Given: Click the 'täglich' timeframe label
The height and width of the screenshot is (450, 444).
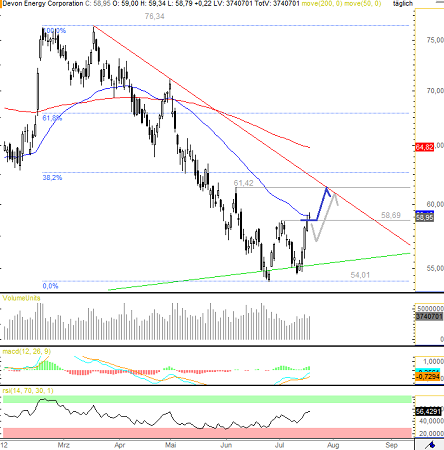Looking at the screenshot, I should 403,4.
